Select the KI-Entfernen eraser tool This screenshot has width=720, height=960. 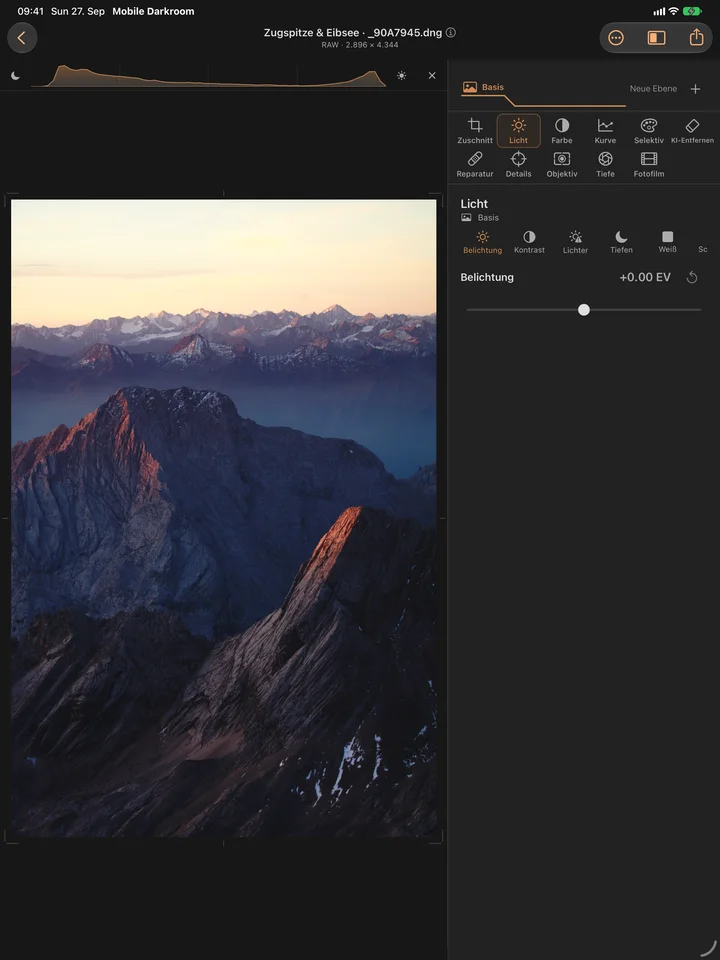click(692, 131)
